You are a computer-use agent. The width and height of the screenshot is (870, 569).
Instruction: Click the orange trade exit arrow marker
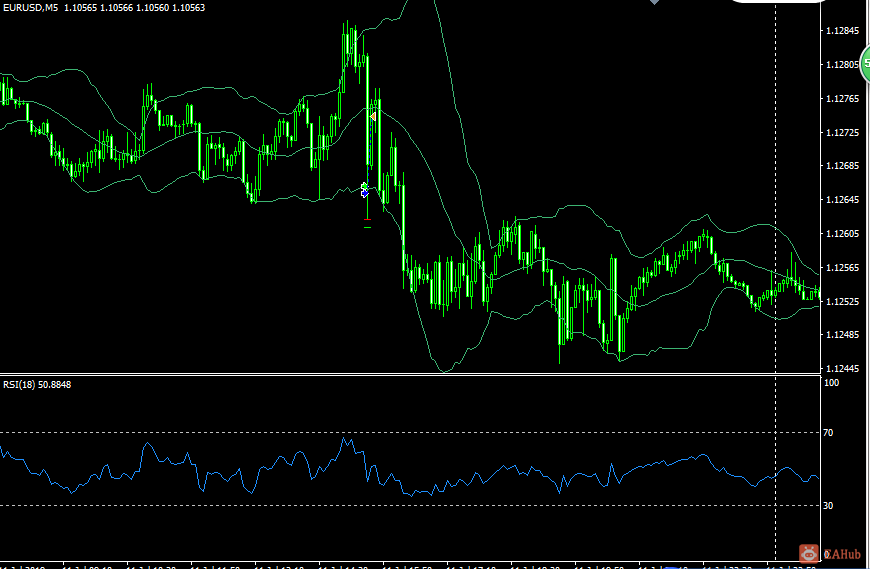tap(373, 116)
